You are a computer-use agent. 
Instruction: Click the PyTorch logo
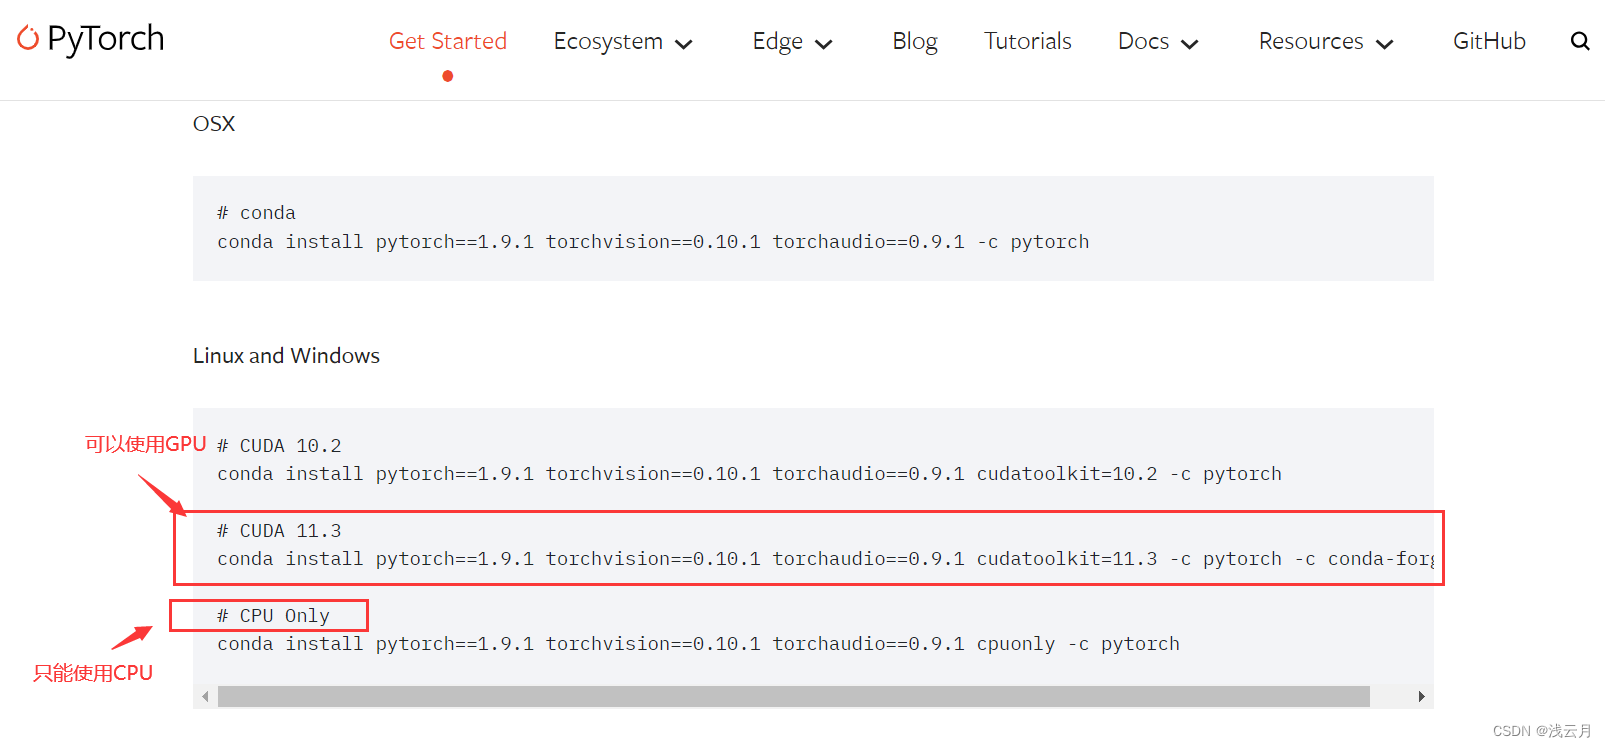[x=90, y=39]
